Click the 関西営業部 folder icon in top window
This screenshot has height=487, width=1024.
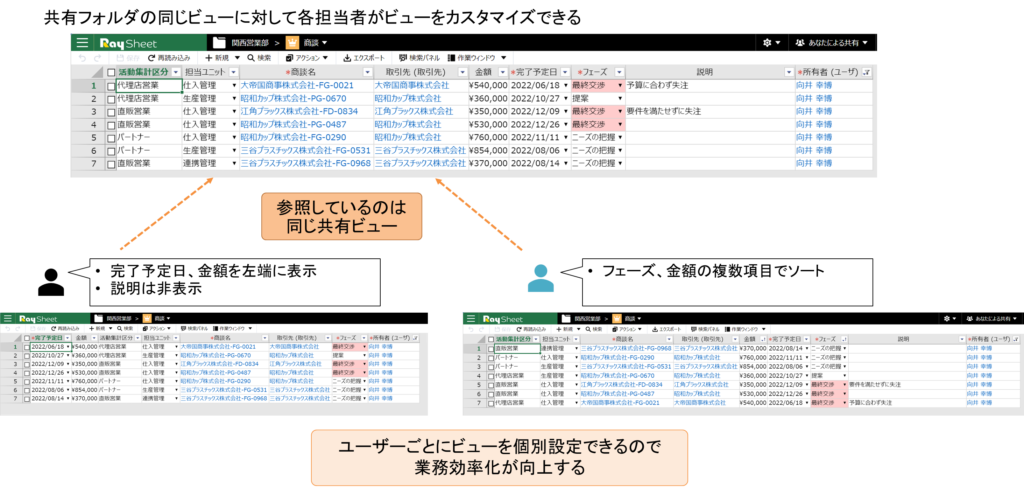(223, 43)
